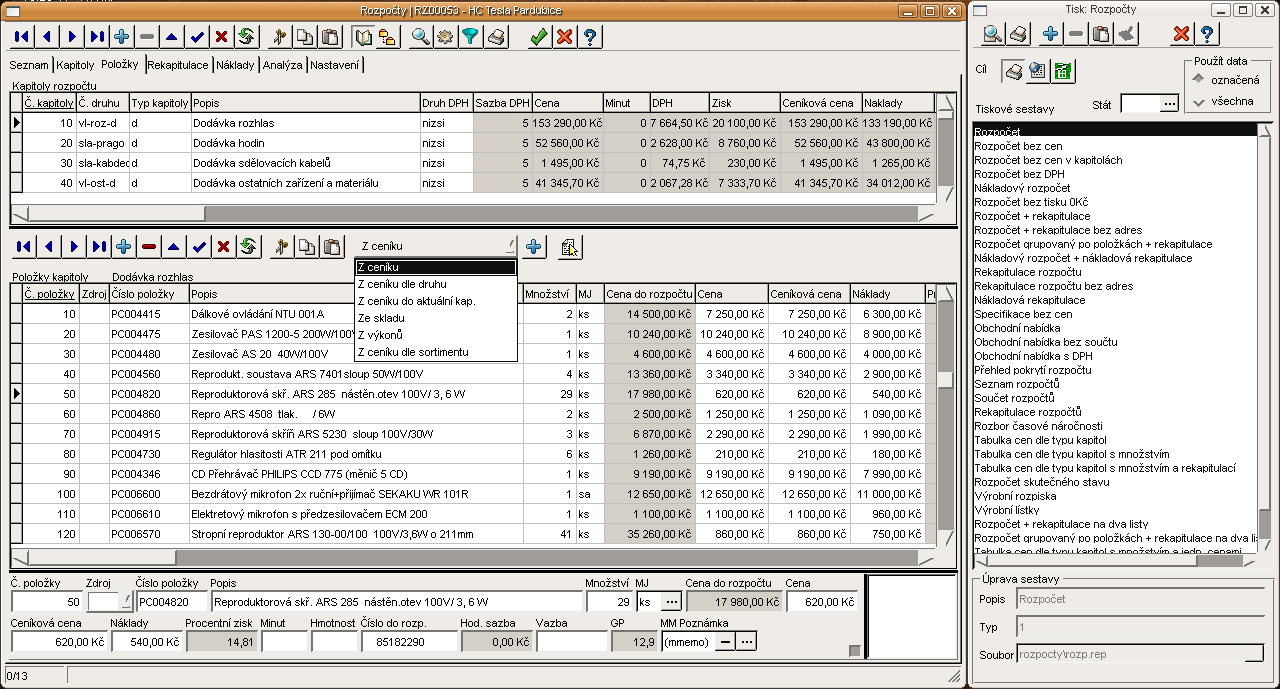Click print preview icon in Tisk window
The width and height of the screenshot is (1280, 689).
[x=992, y=35]
